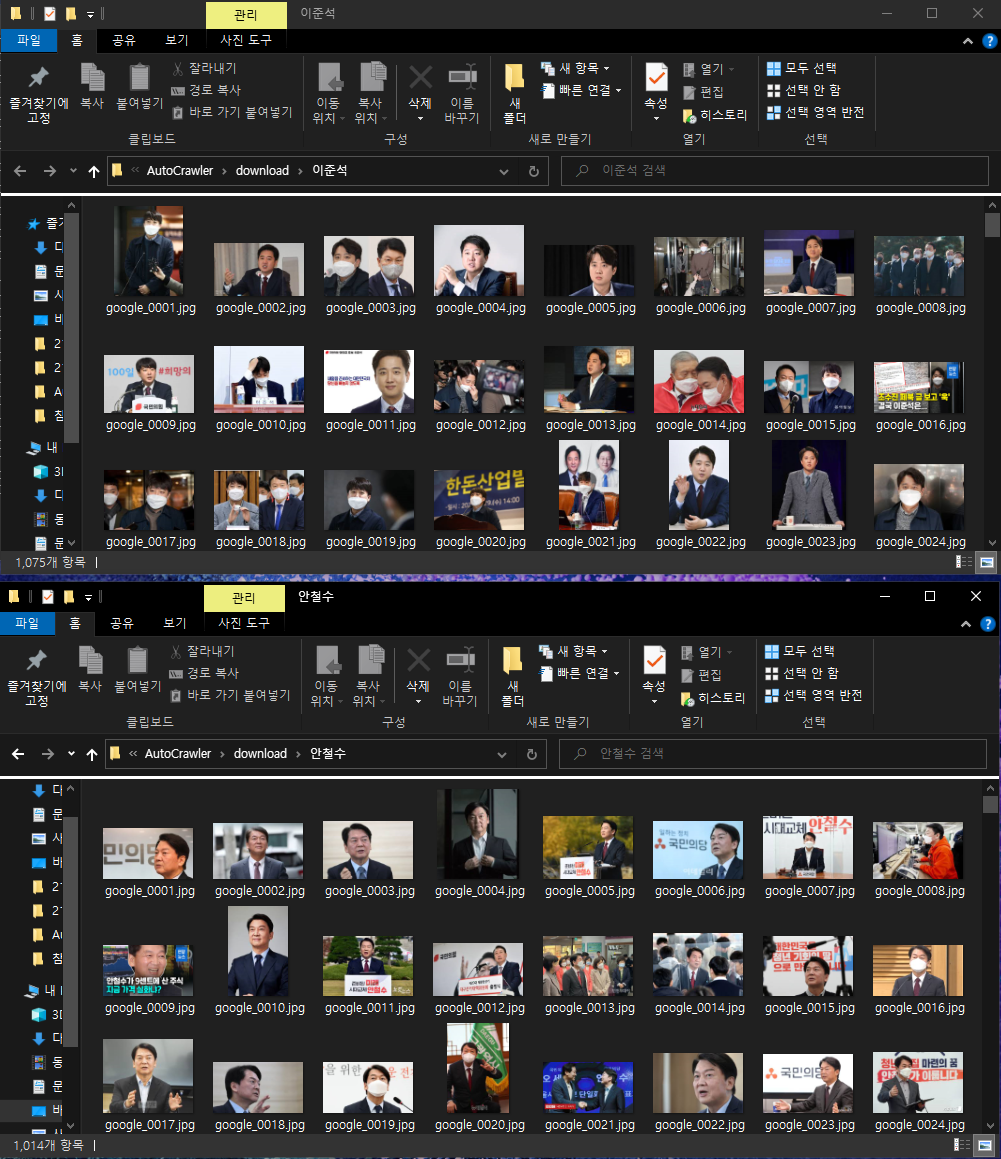Switch to 보기 tab in 이준석 window
Viewport: 1001px width, 1159px height.
[177, 40]
